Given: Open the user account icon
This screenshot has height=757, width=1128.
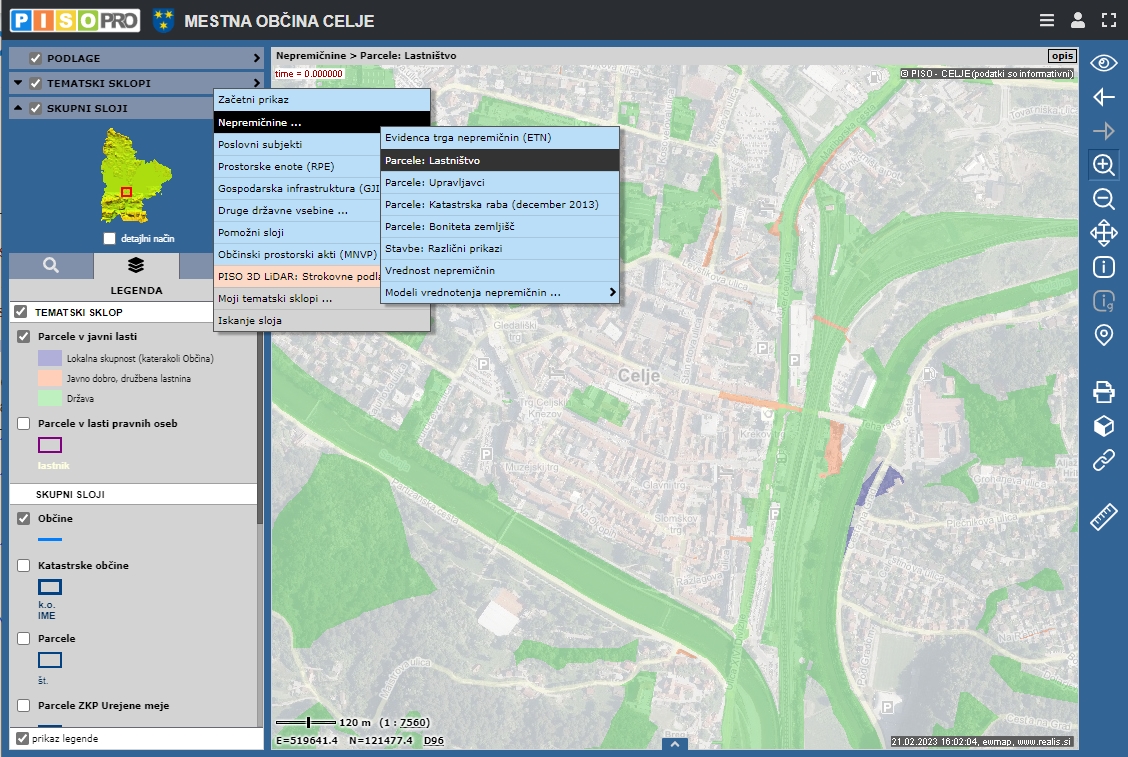Looking at the screenshot, I should point(1077,20).
